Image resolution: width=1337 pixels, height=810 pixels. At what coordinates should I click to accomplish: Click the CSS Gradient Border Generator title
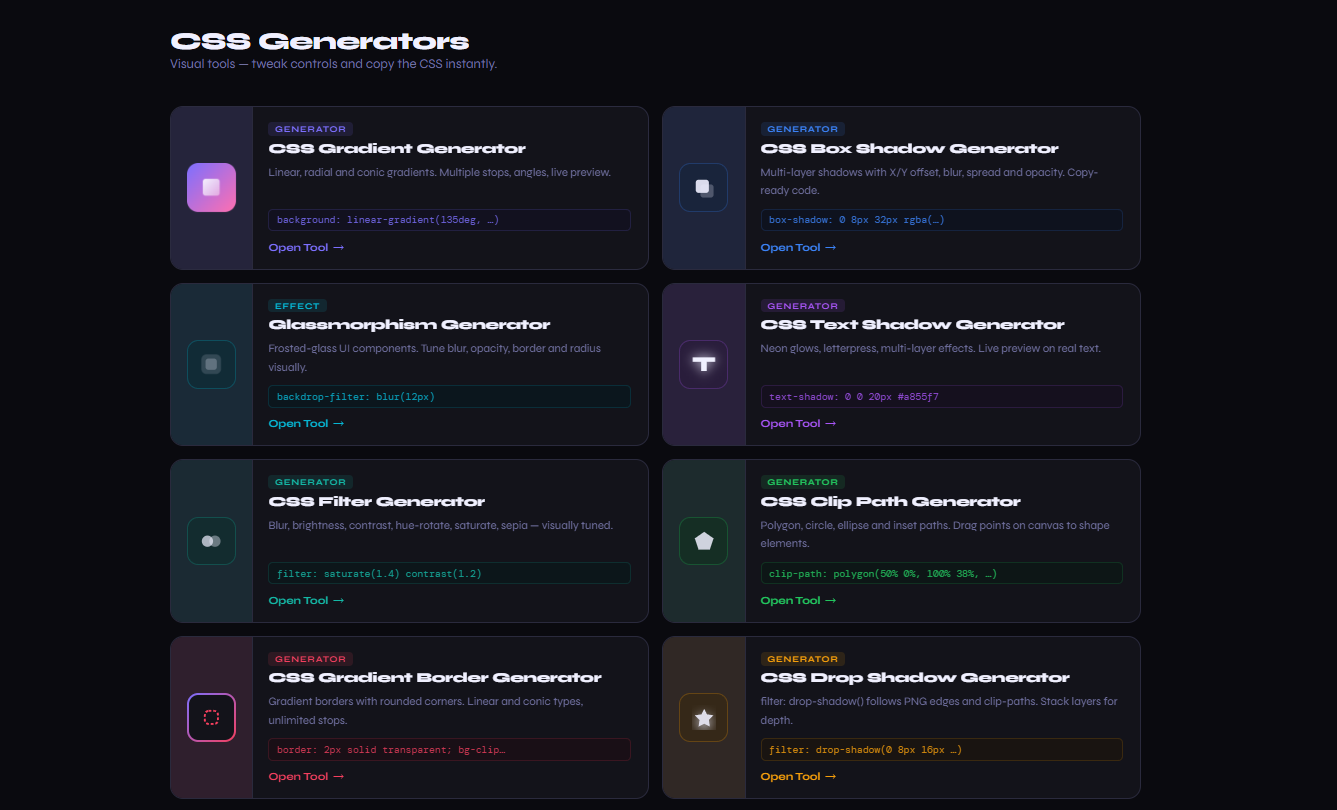click(x=435, y=678)
